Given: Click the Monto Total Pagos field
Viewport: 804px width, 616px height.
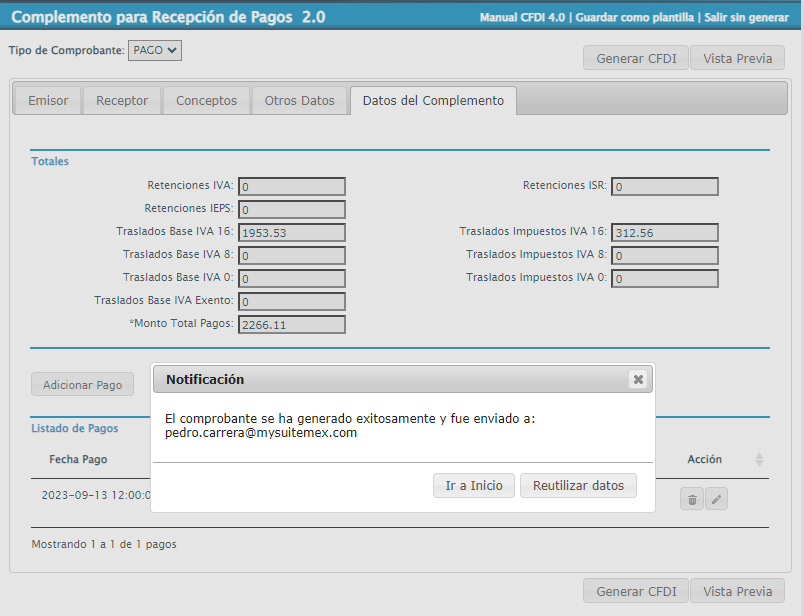Looking at the screenshot, I should 292,324.
